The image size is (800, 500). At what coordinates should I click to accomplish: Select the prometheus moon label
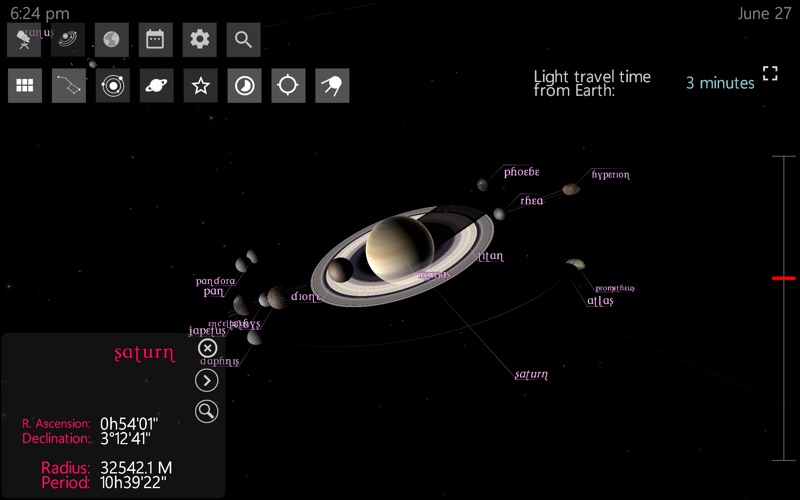click(x=615, y=288)
